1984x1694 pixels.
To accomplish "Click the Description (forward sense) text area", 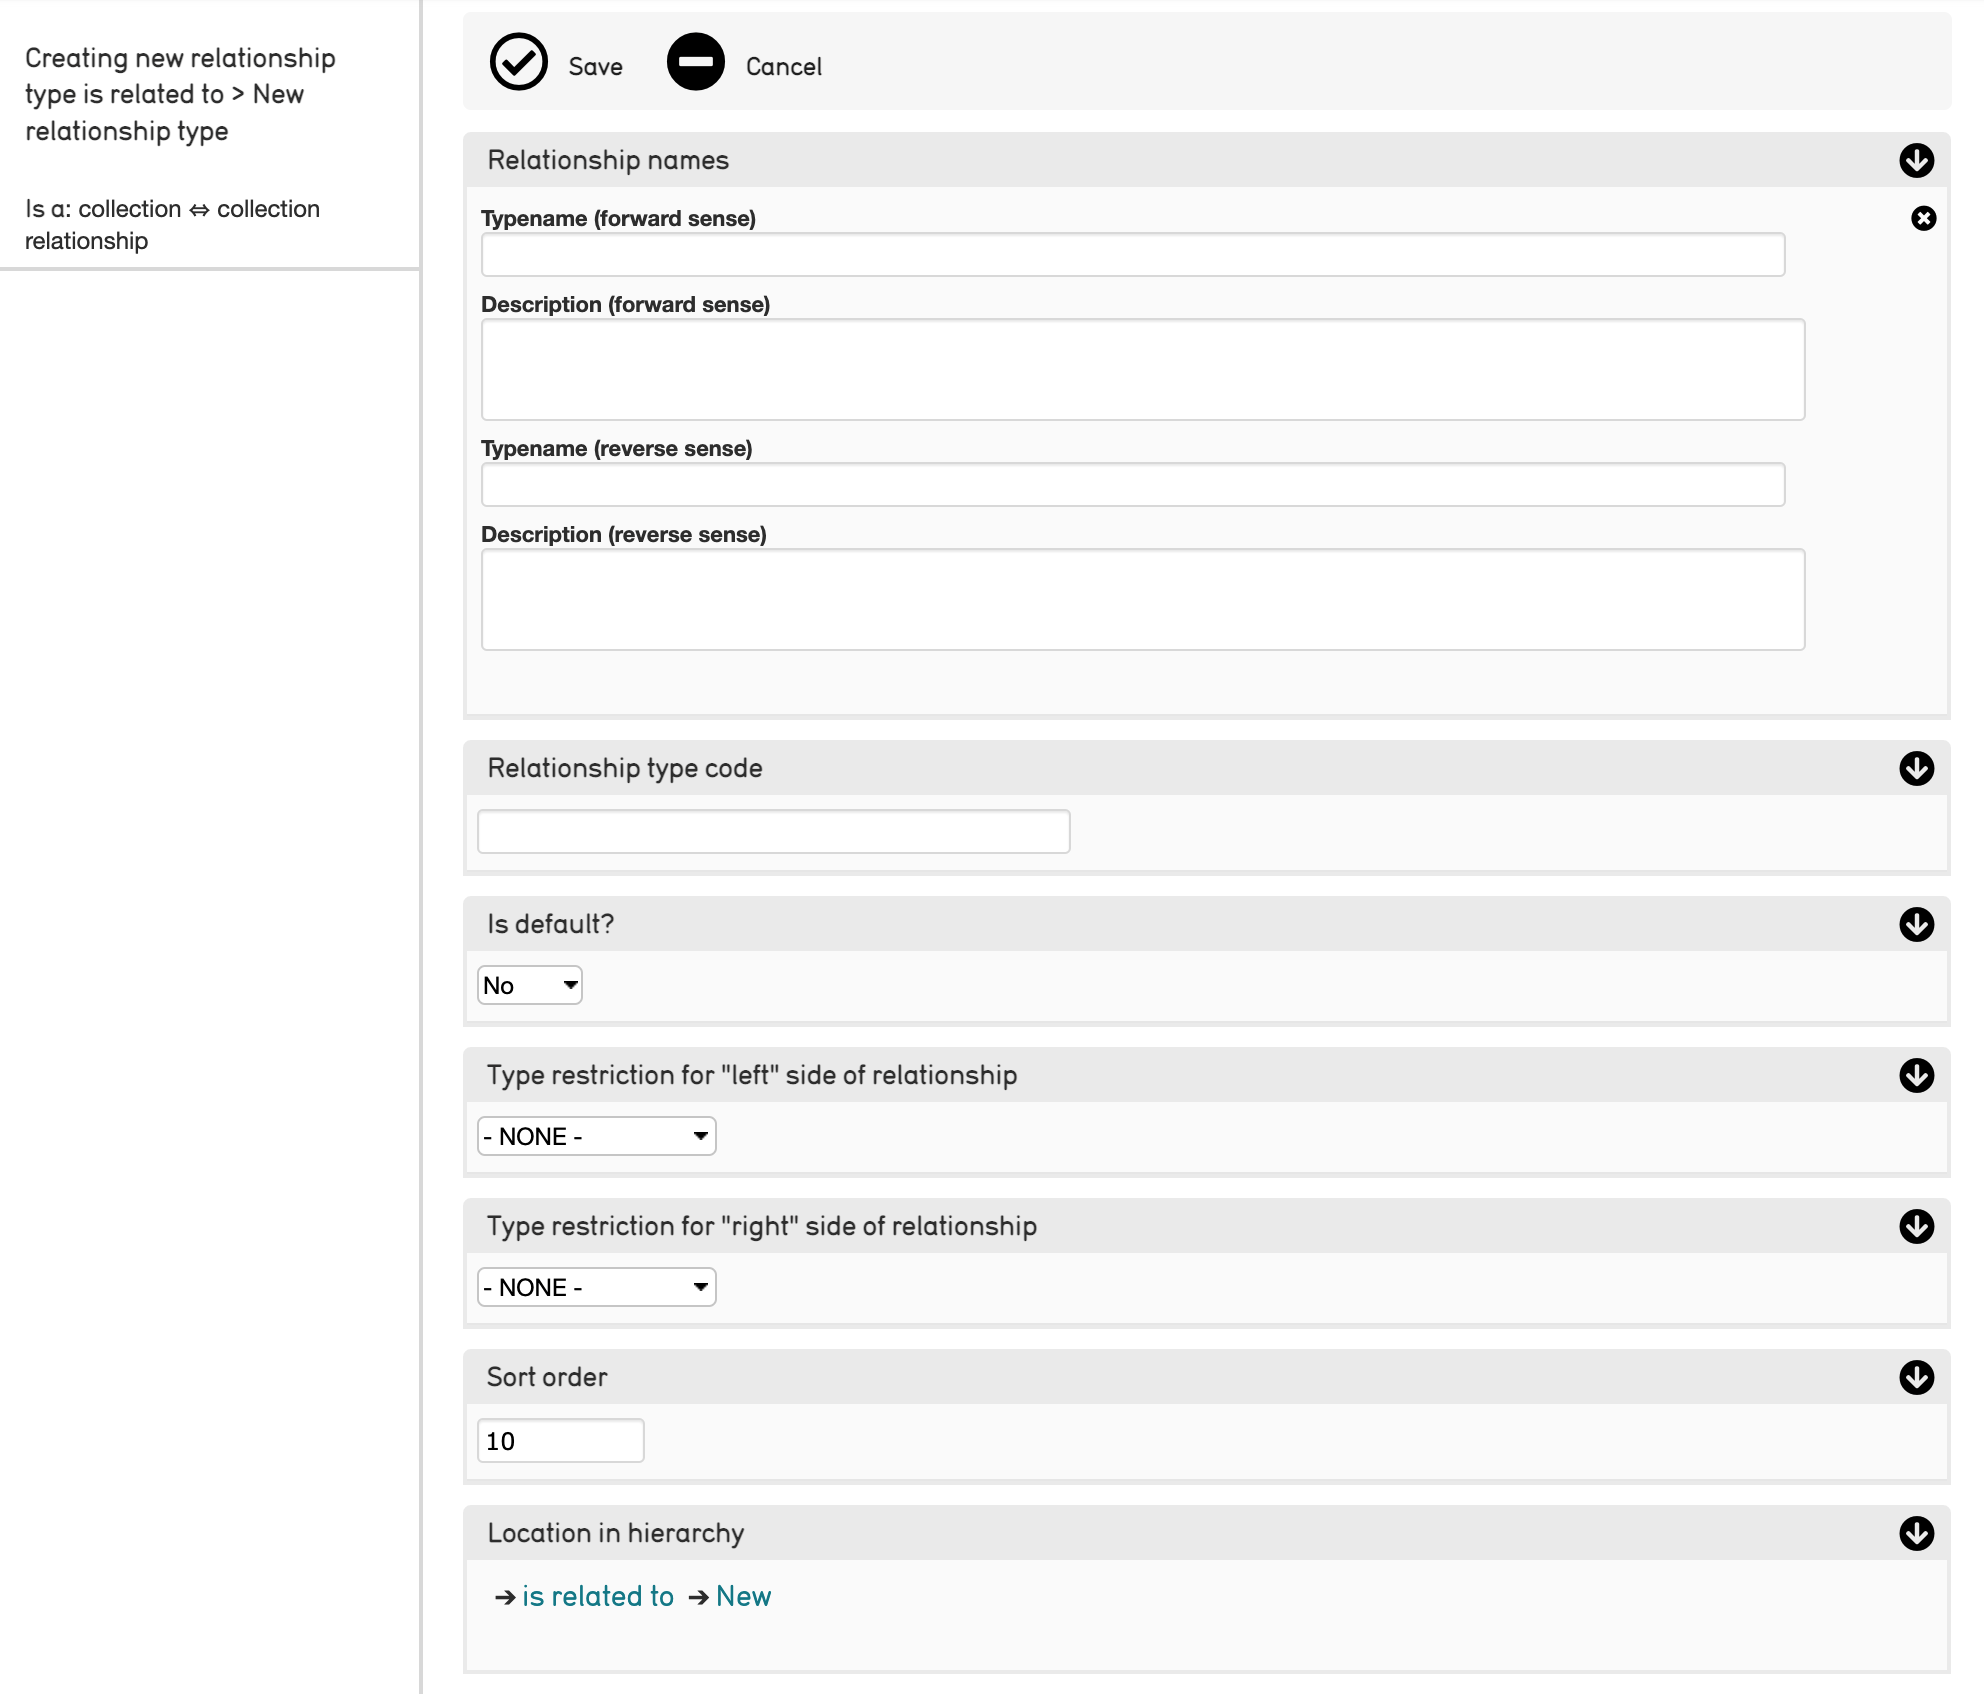I will click(x=1142, y=369).
